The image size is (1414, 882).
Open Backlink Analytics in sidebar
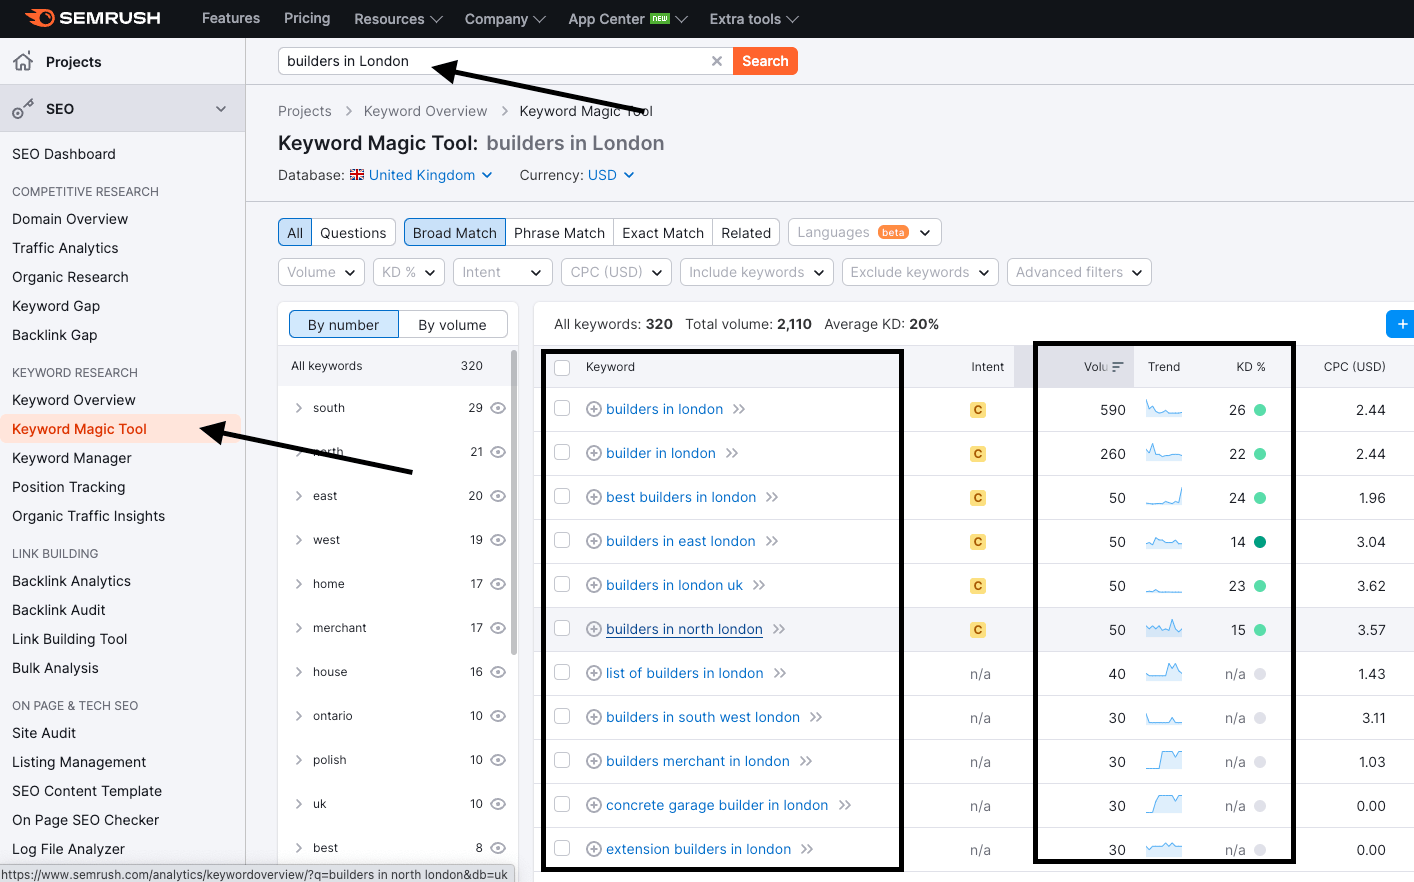tap(71, 581)
